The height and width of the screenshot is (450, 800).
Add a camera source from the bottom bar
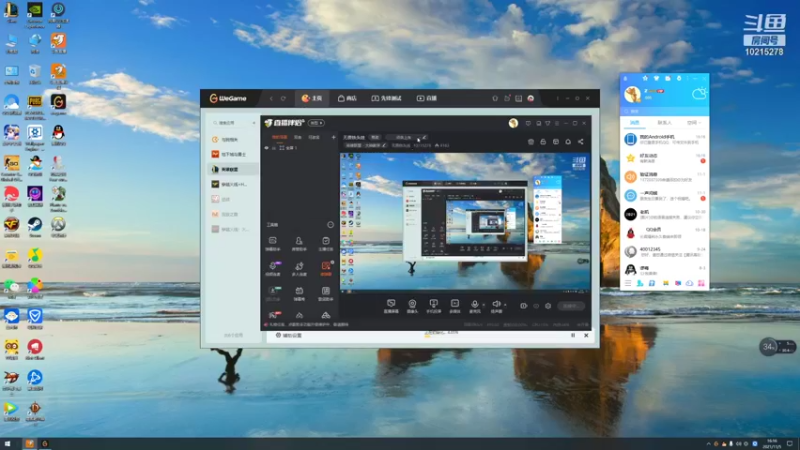pyautogui.click(x=412, y=306)
